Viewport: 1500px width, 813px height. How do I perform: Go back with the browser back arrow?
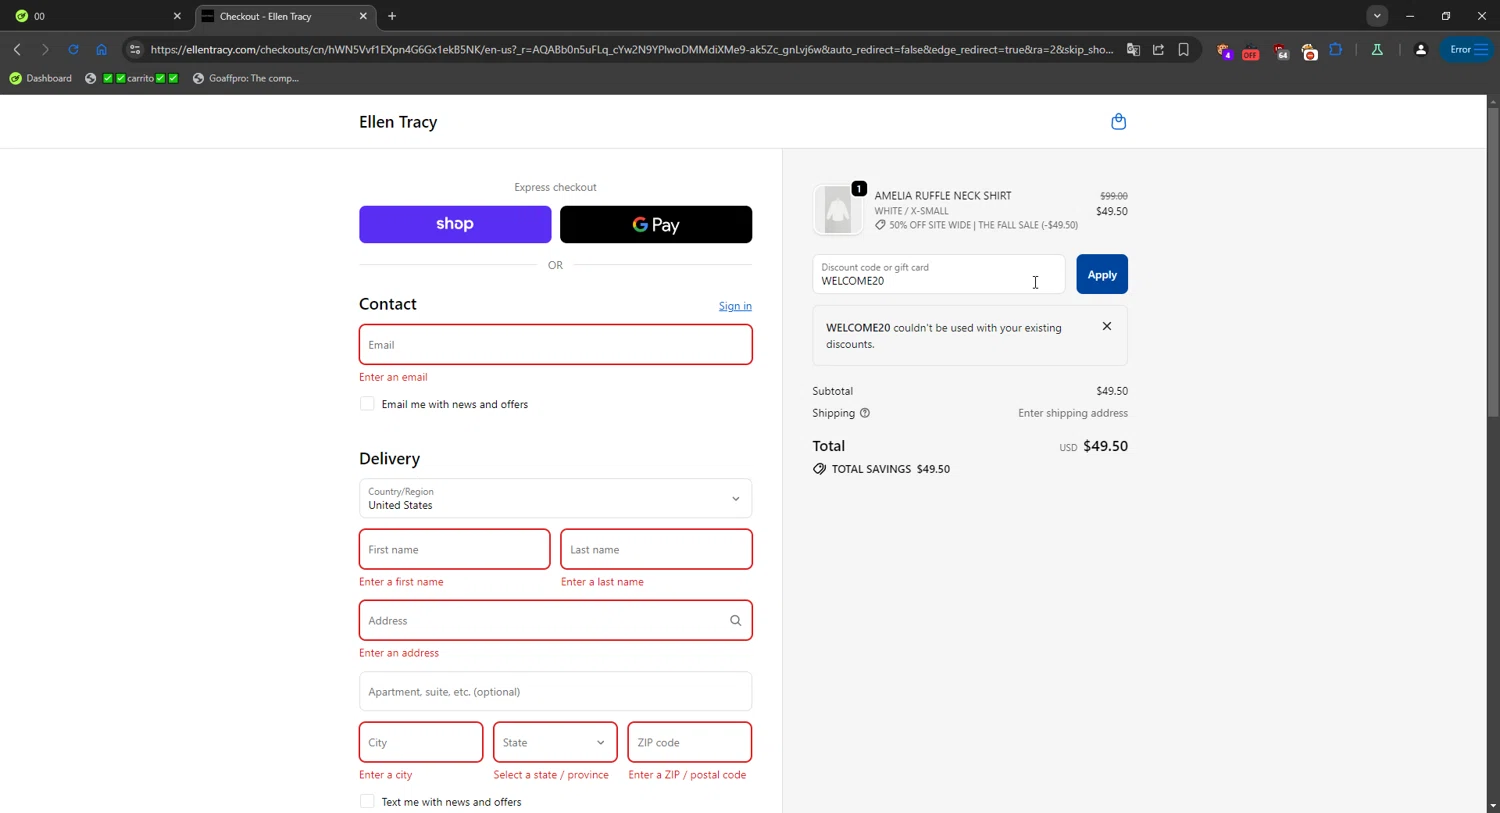[x=17, y=49]
